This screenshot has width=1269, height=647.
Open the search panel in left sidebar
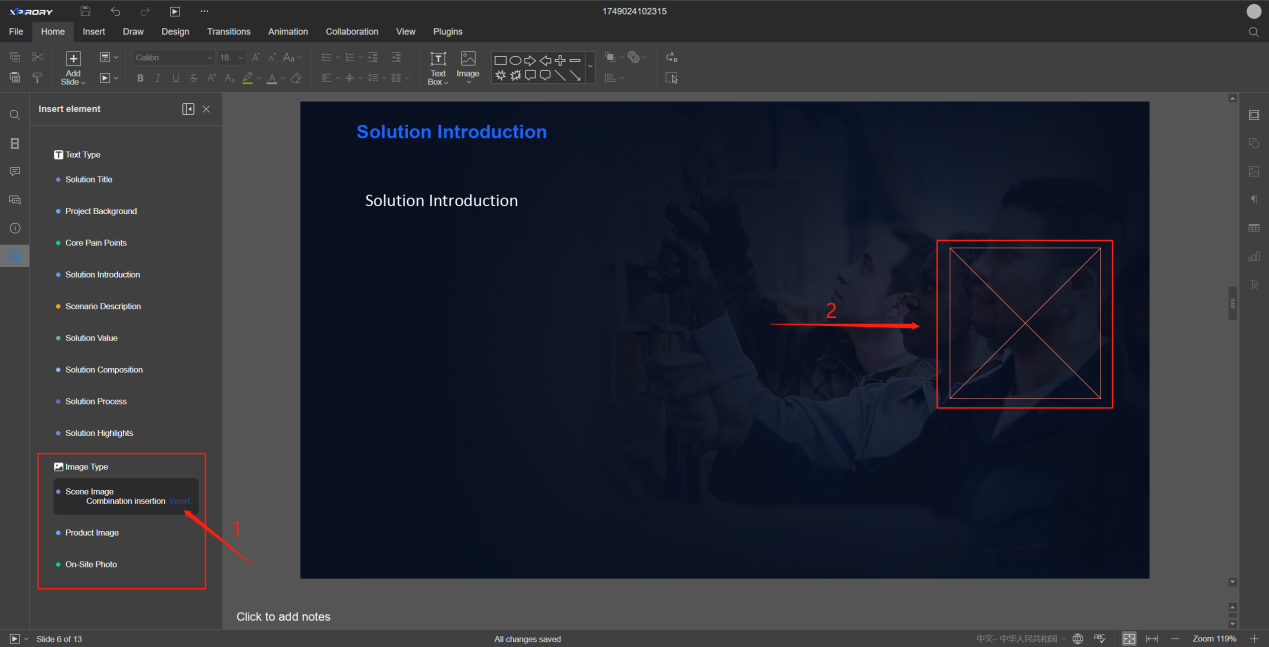point(15,115)
